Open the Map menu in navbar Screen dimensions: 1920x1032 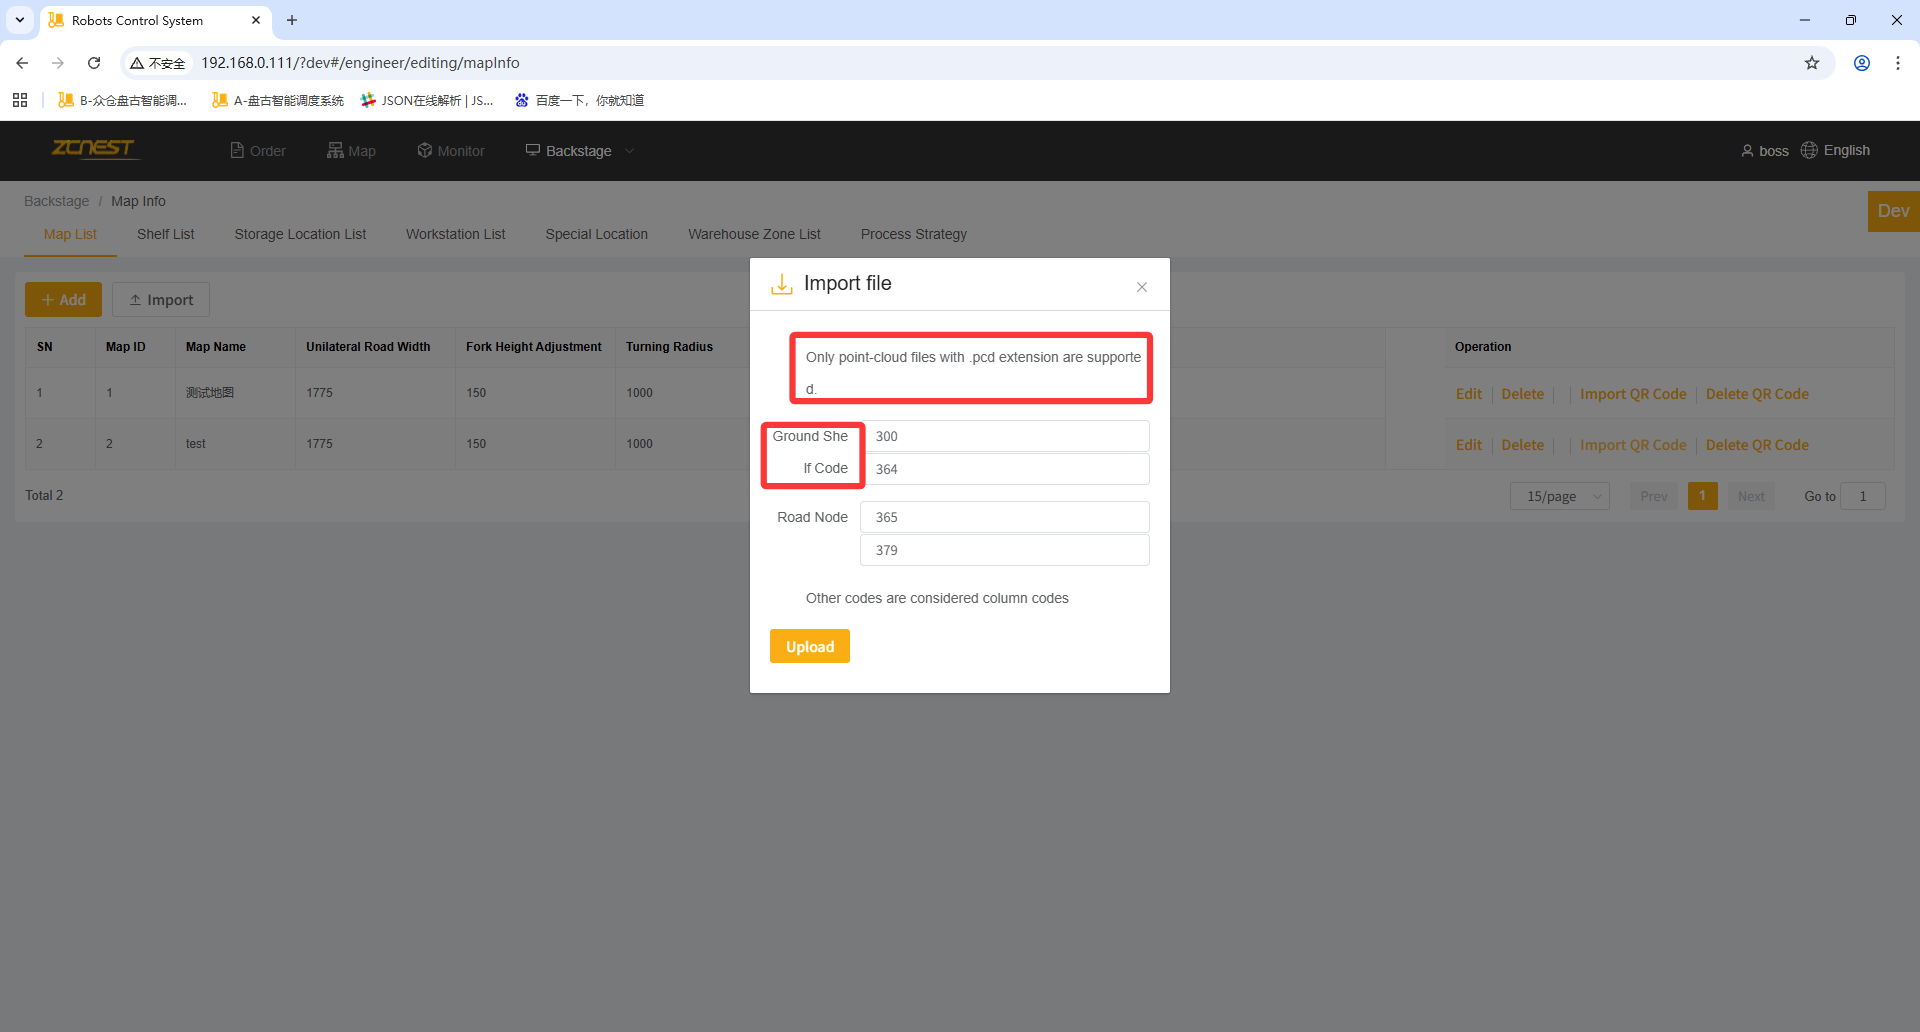351,151
